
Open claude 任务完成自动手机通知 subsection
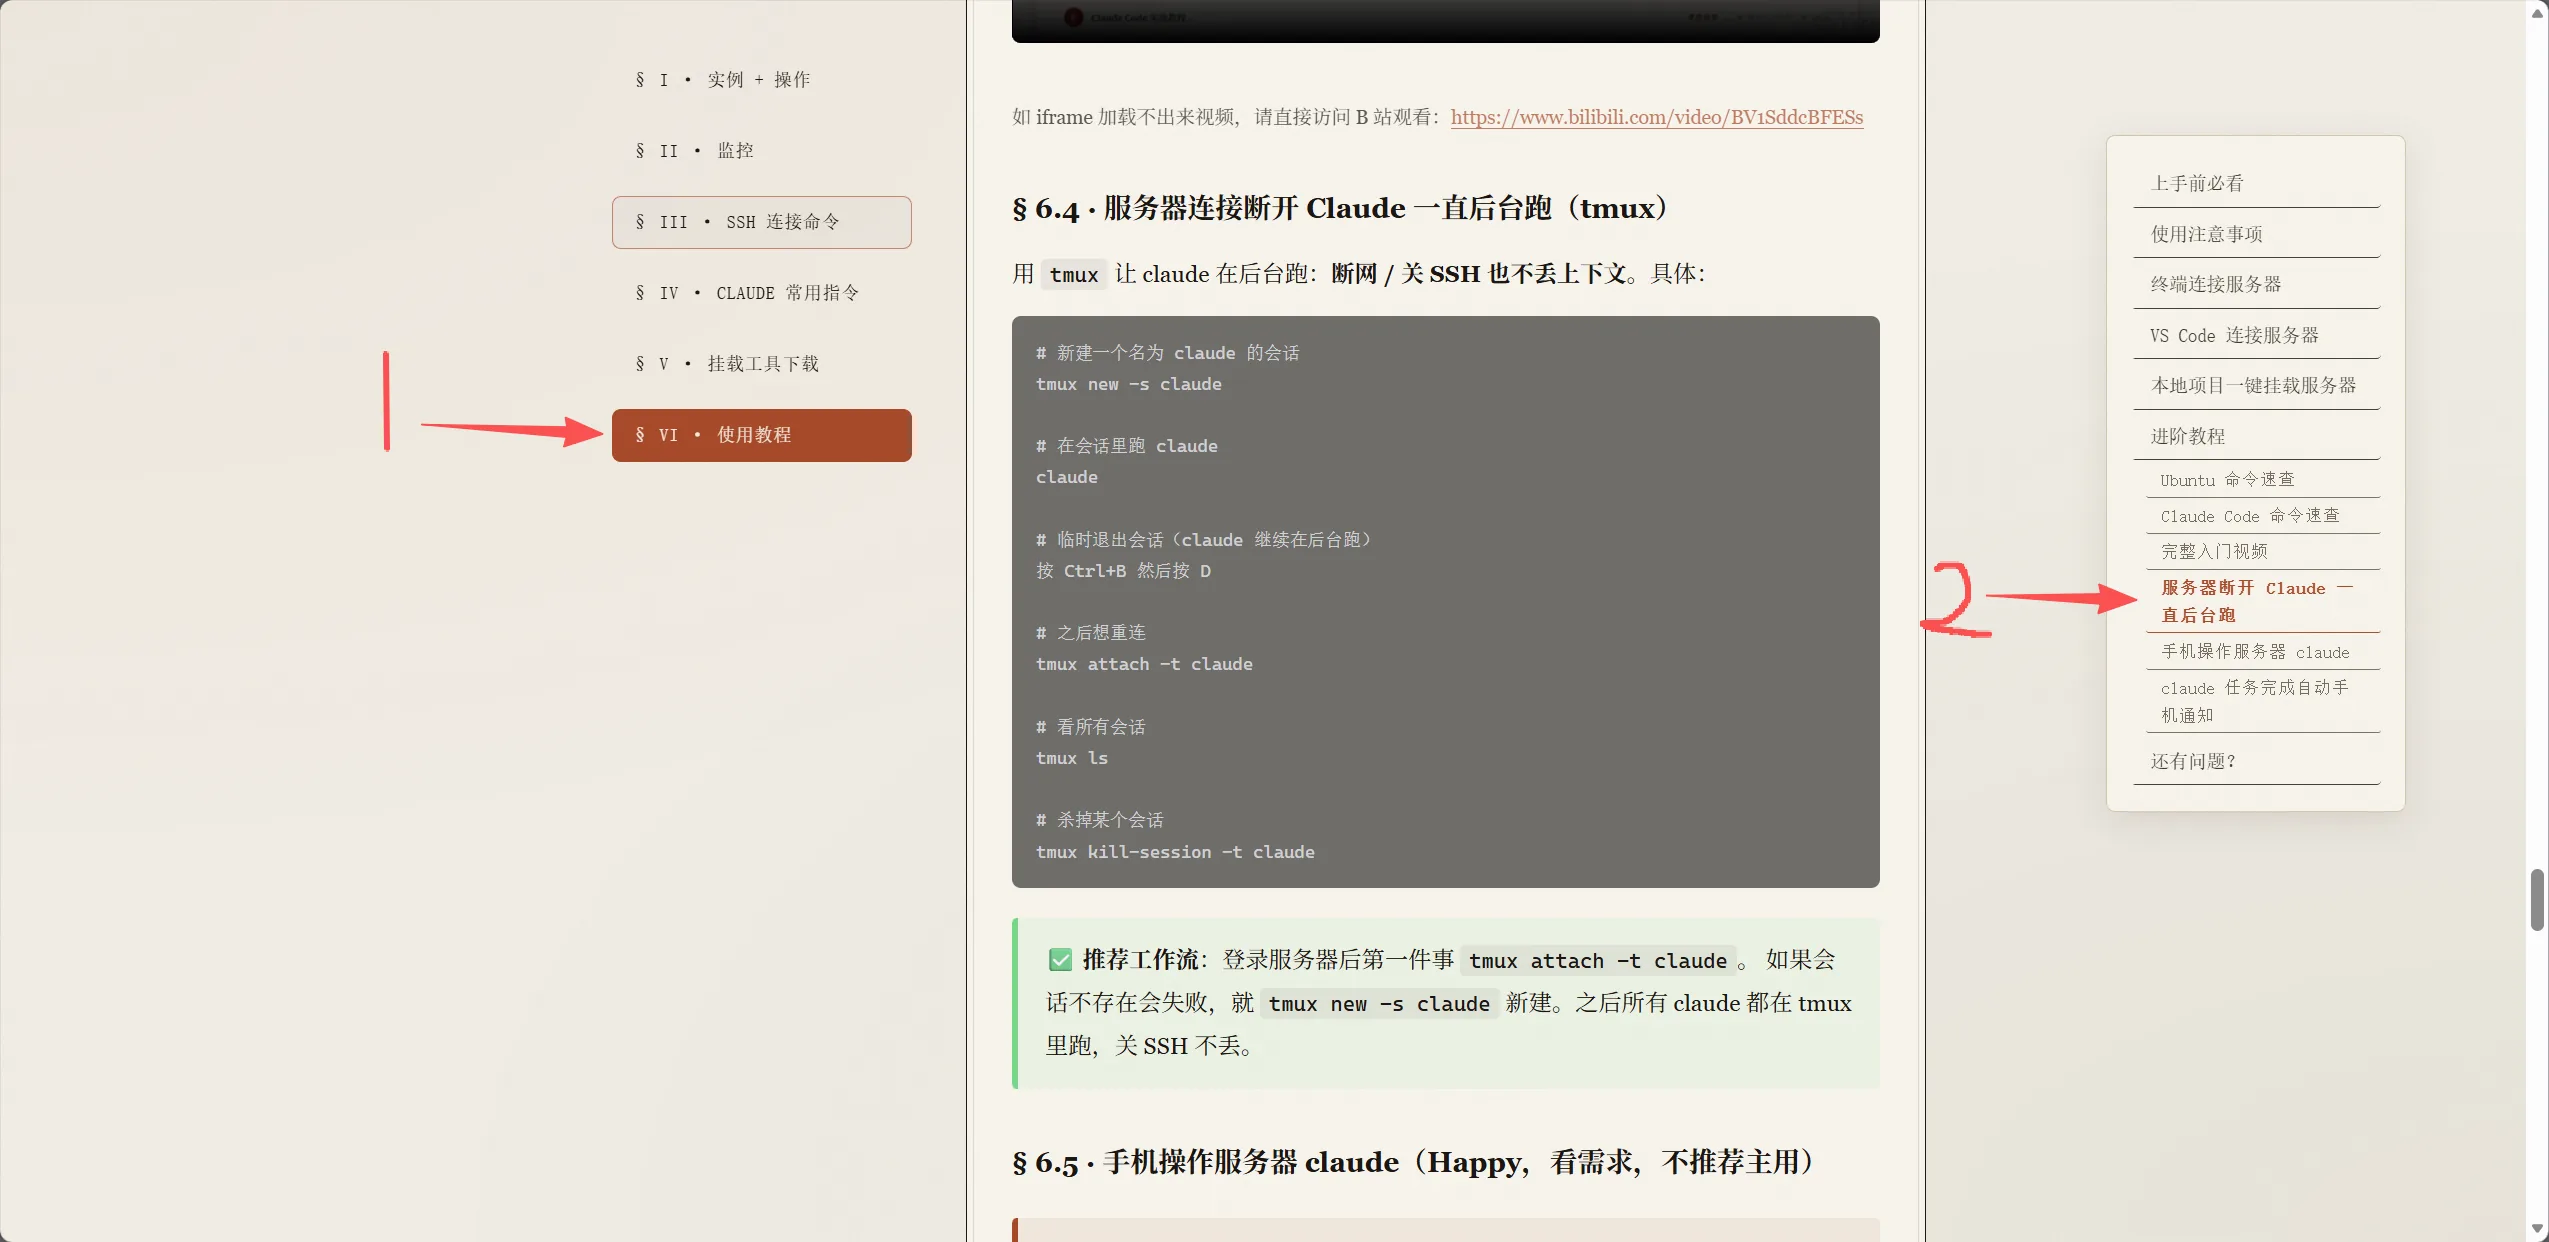(2263, 702)
